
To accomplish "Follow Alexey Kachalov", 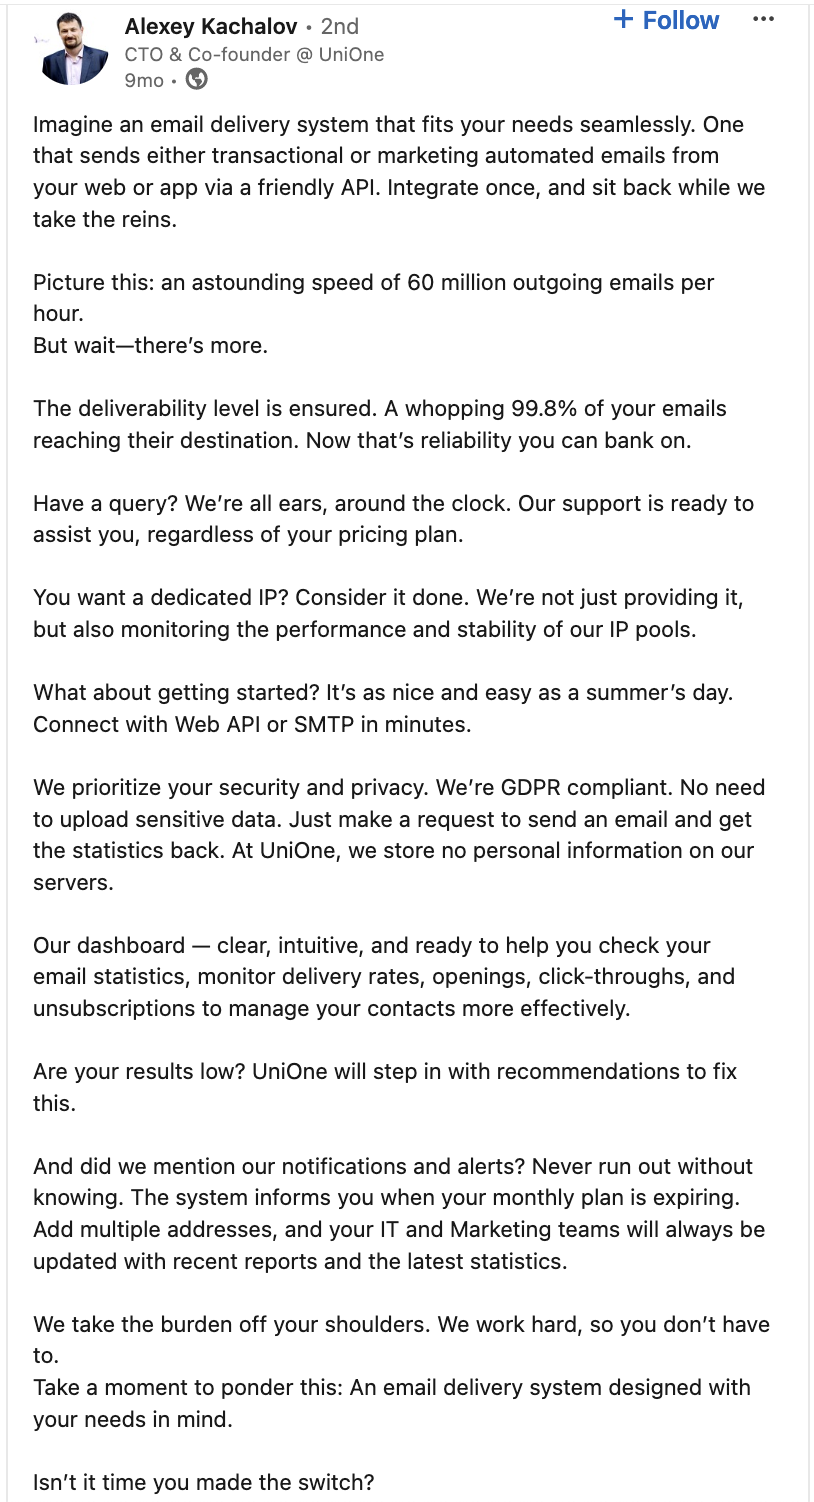I will point(666,20).
